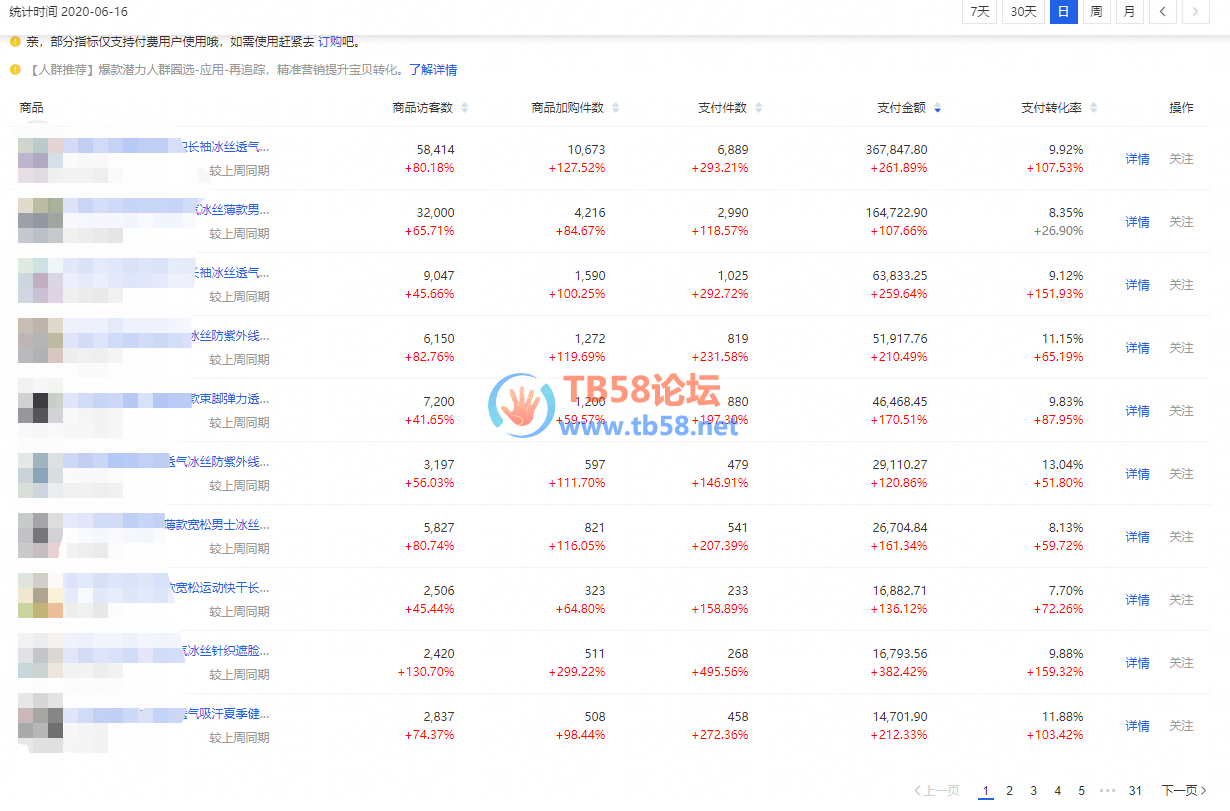Go to page 3
Image resolution: width=1230 pixels, height=811 pixels.
point(1034,791)
